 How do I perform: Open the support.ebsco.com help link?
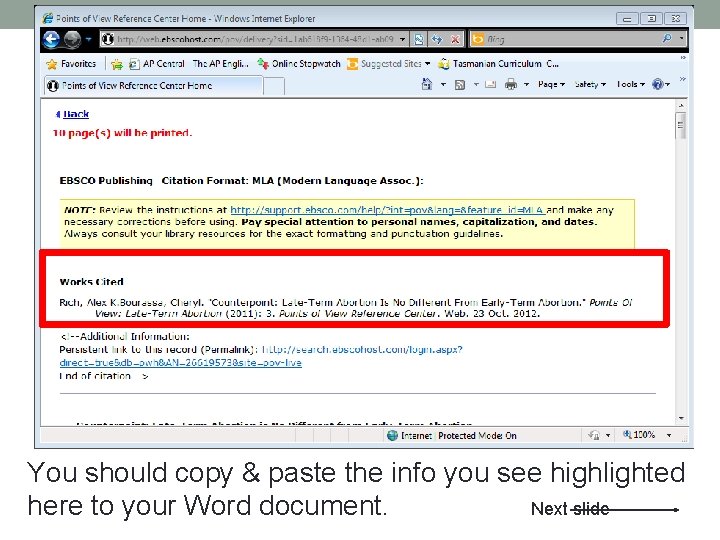click(x=388, y=210)
